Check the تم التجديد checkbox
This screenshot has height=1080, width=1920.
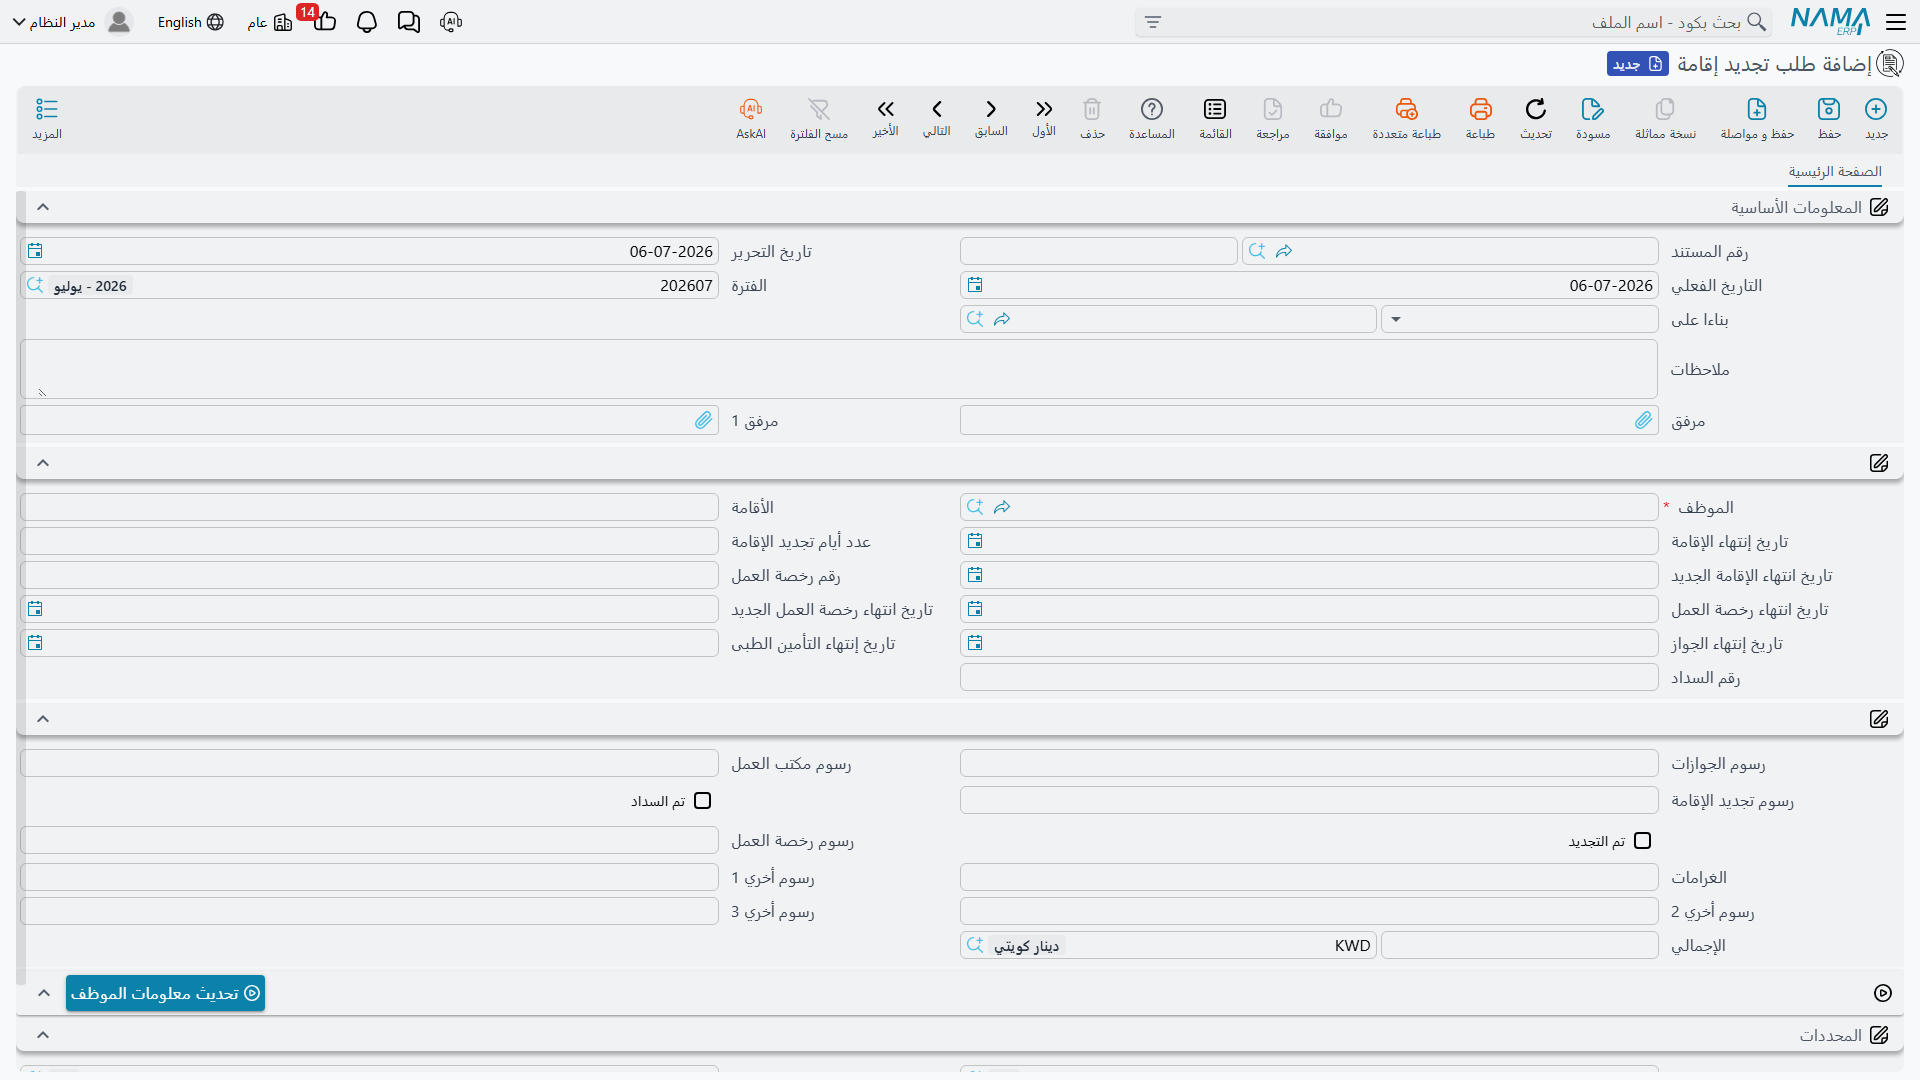point(1642,841)
